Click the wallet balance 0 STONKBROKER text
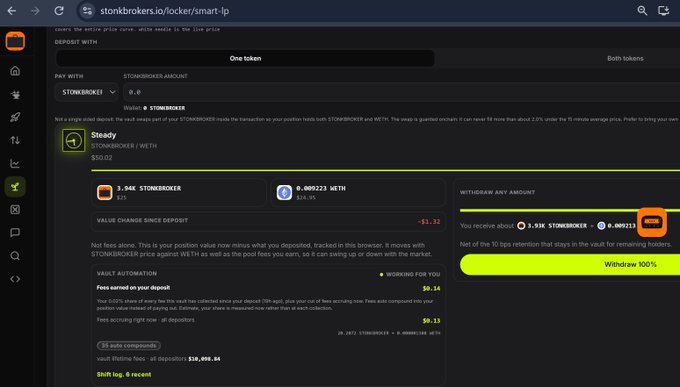This screenshot has width=680, height=387. coord(164,108)
